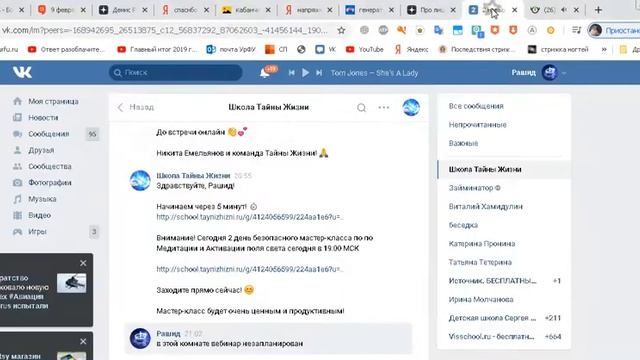Image resolution: width=640 pixels, height=360 pixels.
Task: Open Виталий Хамидулин conversation
Action: tap(504, 207)
